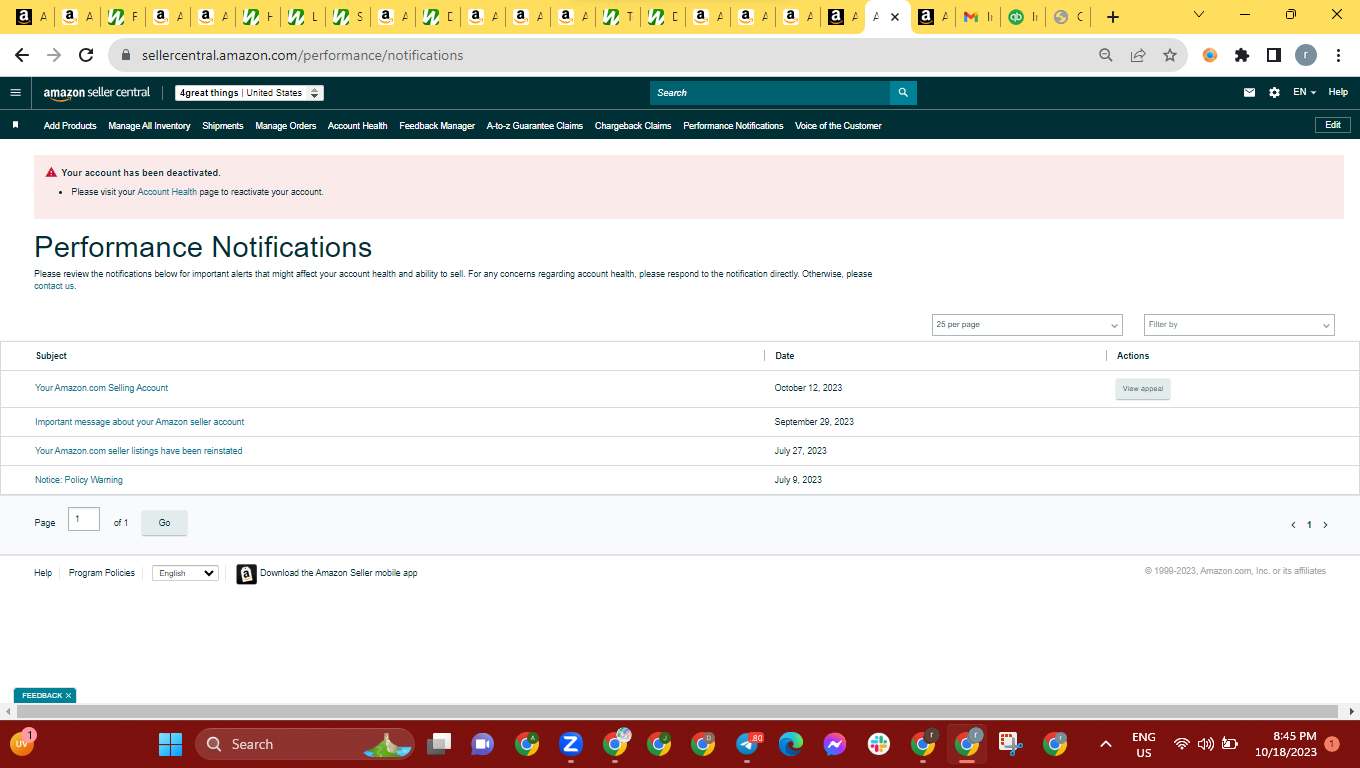Viewport: 1360px width, 768px height.
Task: Click the Seller Central search field
Action: pyautogui.click(x=770, y=93)
